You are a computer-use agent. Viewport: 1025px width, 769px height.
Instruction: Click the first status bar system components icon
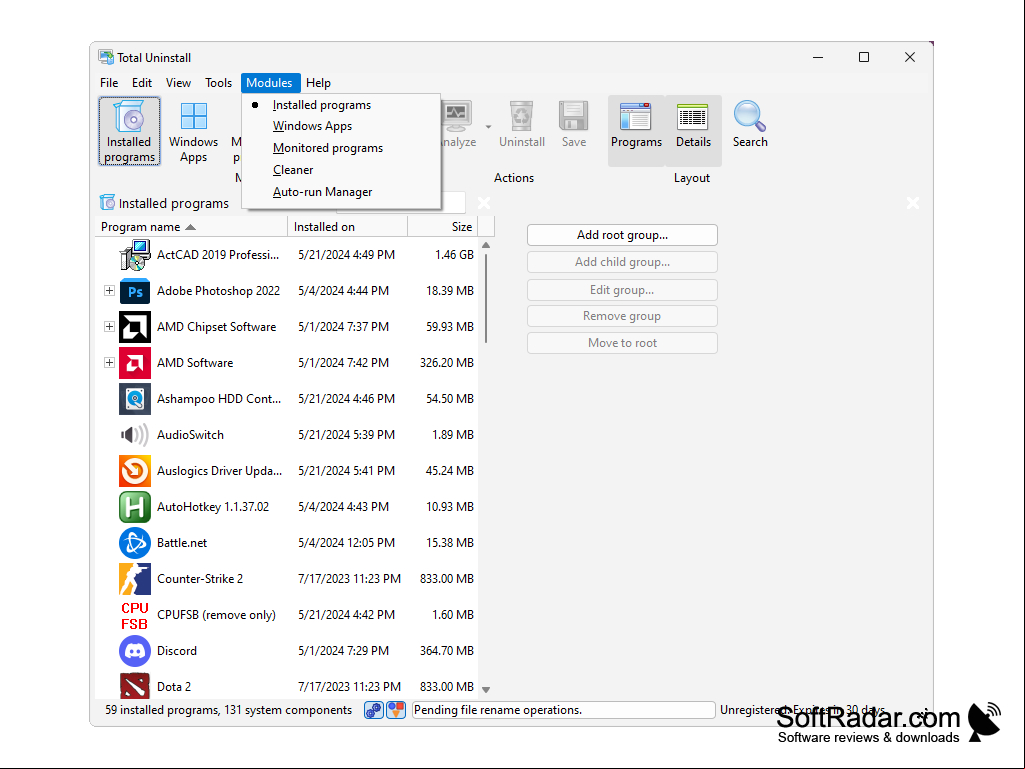click(373, 710)
